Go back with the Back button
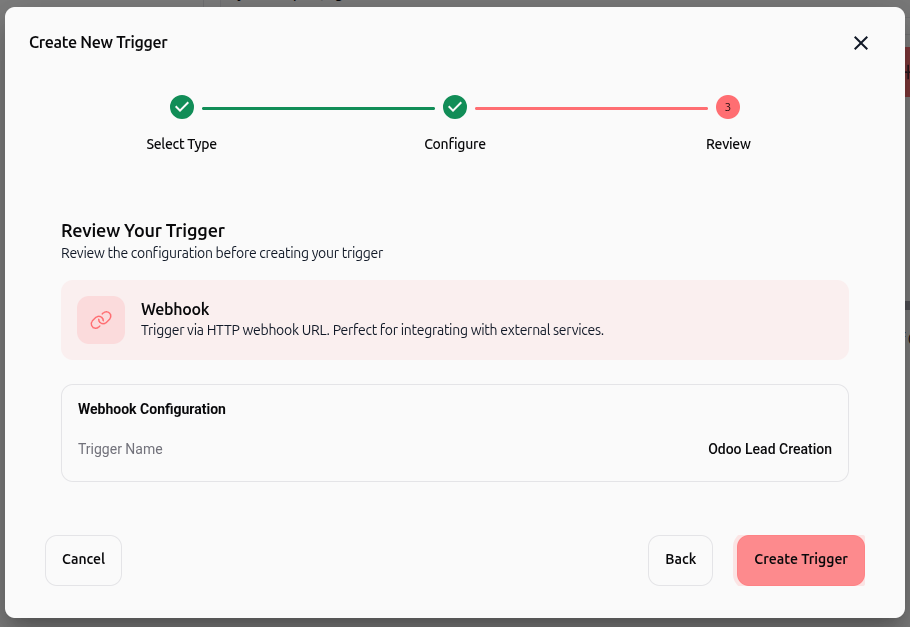910x627 pixels. pyautogui.click(x=680, y=560)
